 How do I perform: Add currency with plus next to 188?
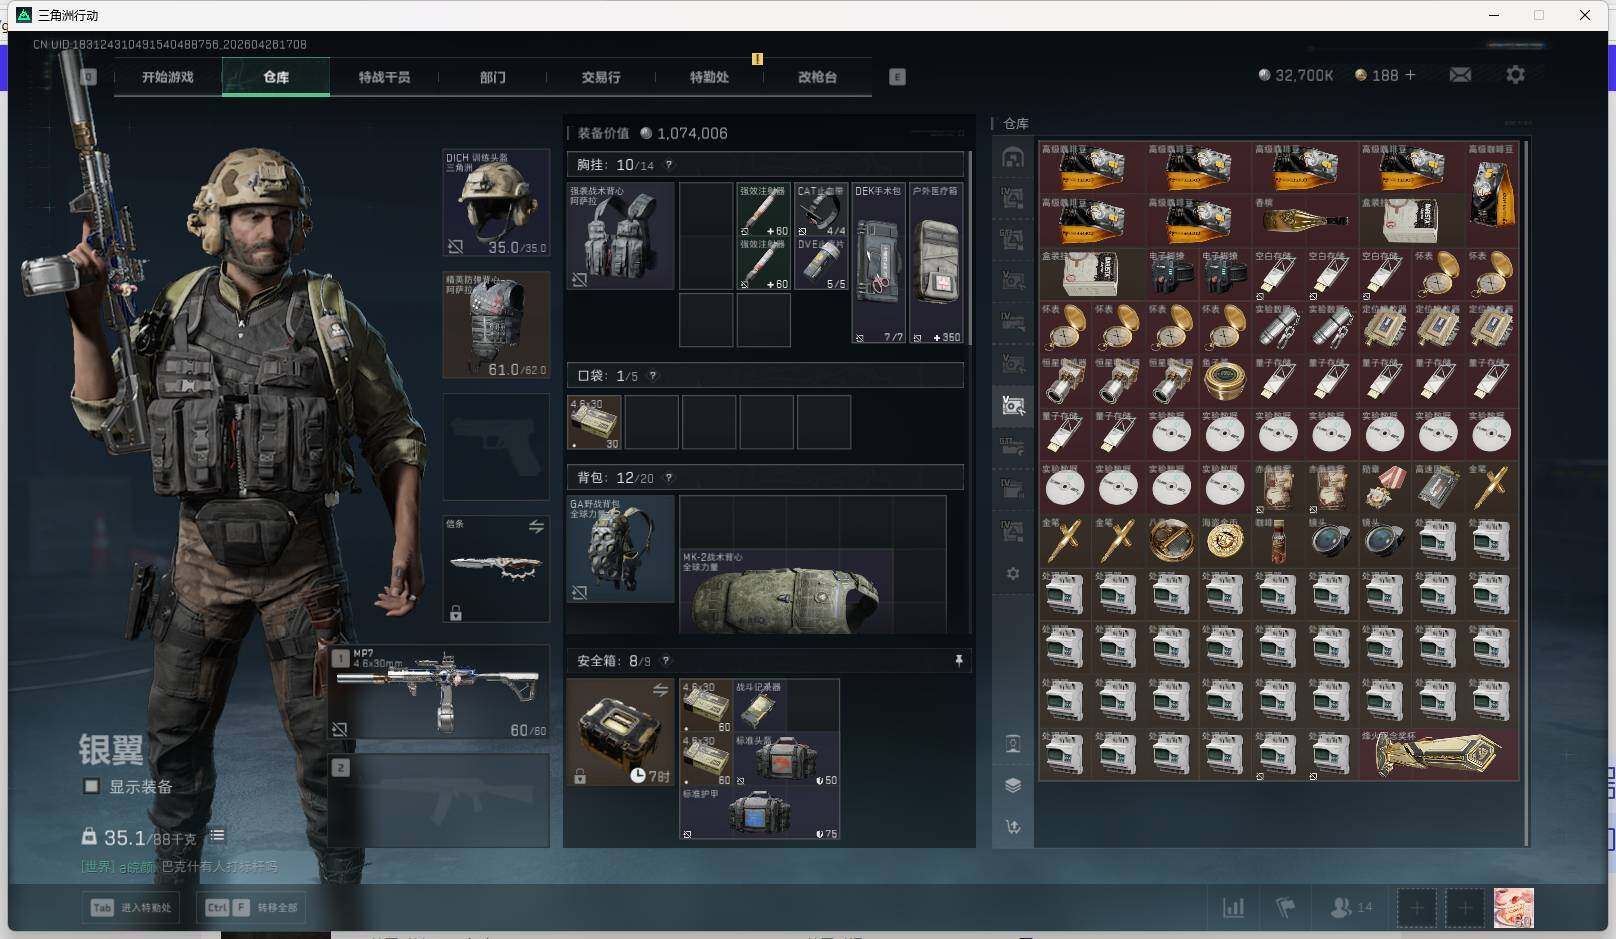1410,75
